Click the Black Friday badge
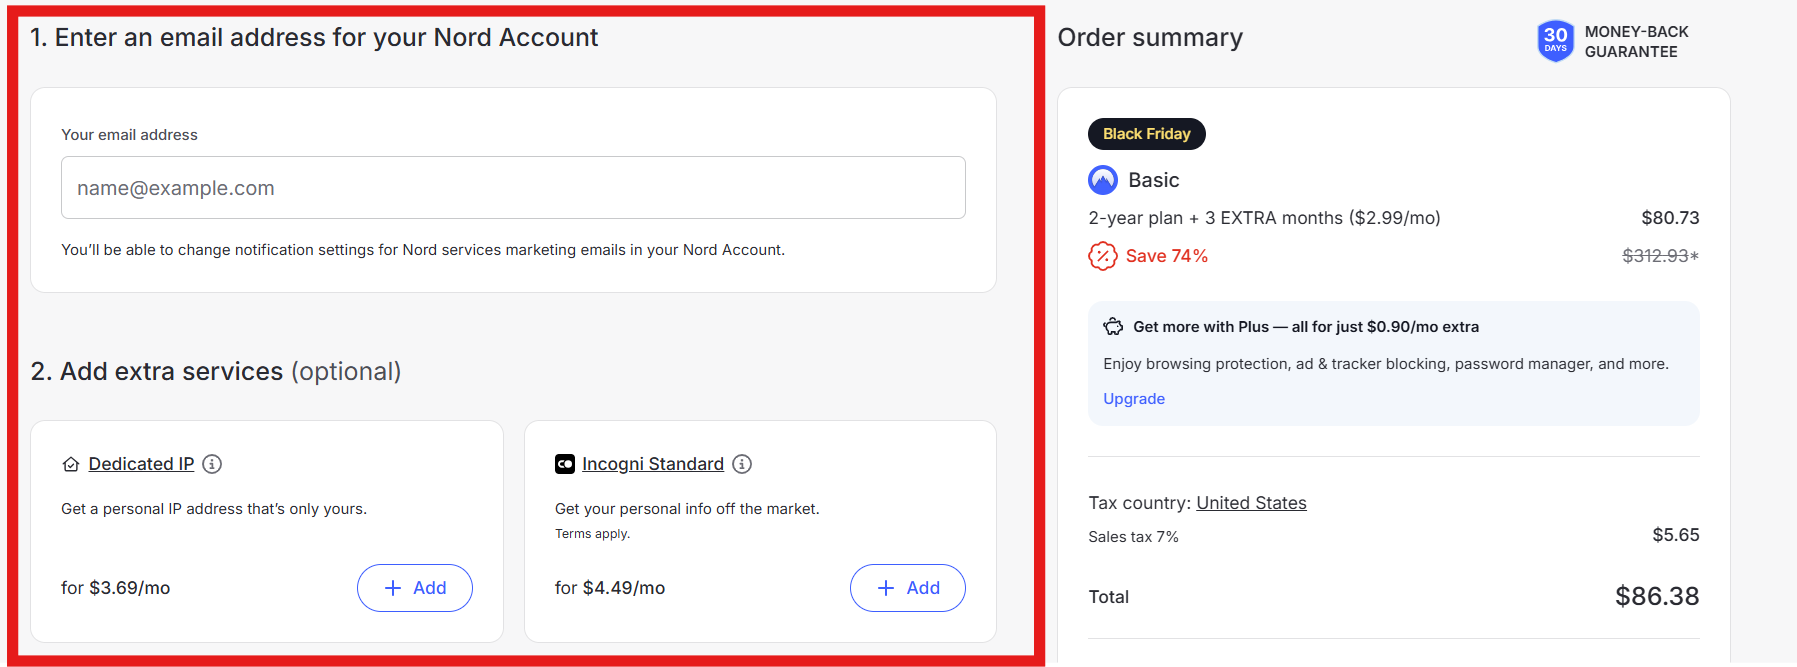 click(1146, 134)
